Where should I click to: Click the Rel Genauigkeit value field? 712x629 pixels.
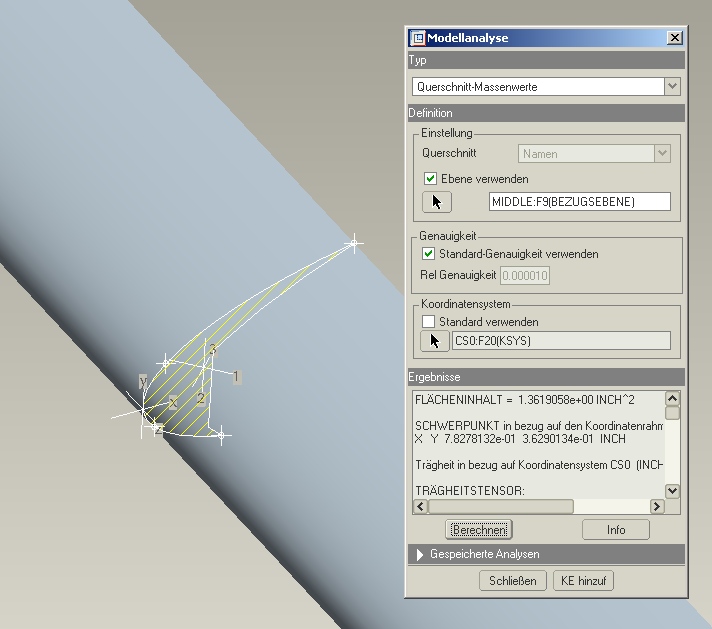point(525,275)
